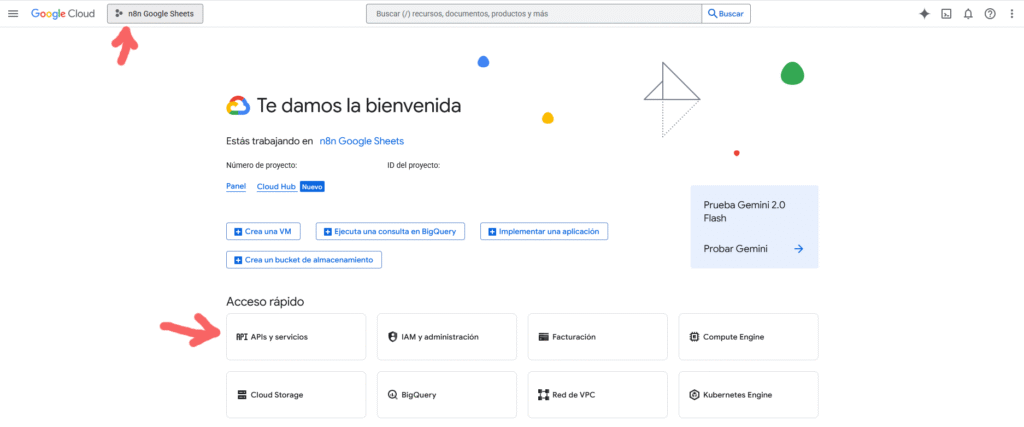
Task: Open the Facturación card
Action: pos(598,336)
